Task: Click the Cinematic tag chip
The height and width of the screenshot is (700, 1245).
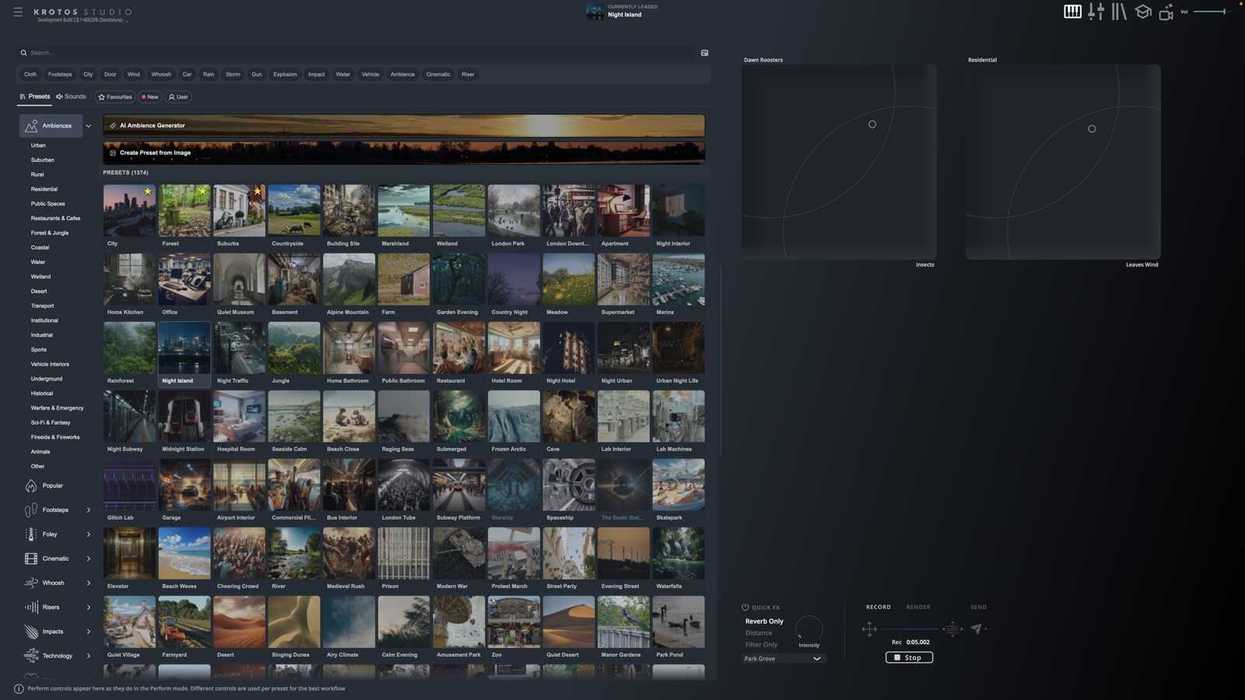Action: click(x=438, y=74)
